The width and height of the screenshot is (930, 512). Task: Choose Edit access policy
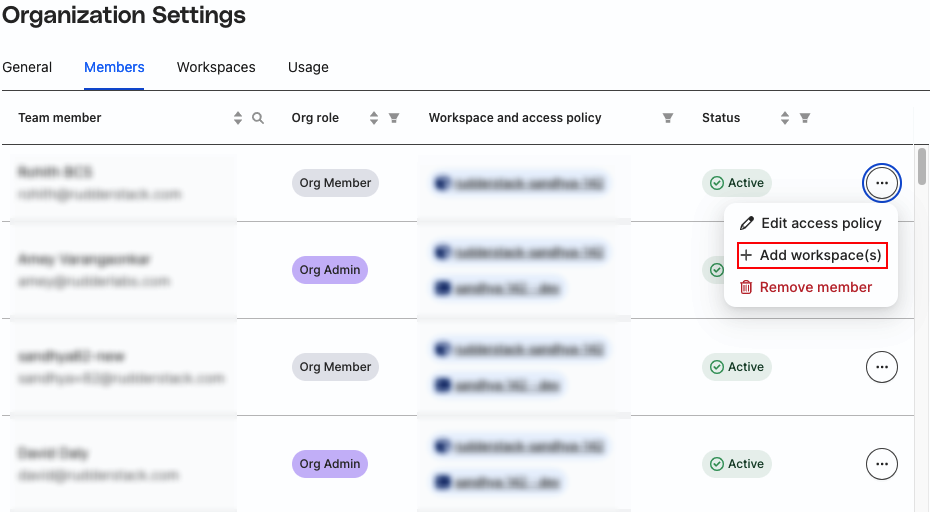[x=811, y=223]
